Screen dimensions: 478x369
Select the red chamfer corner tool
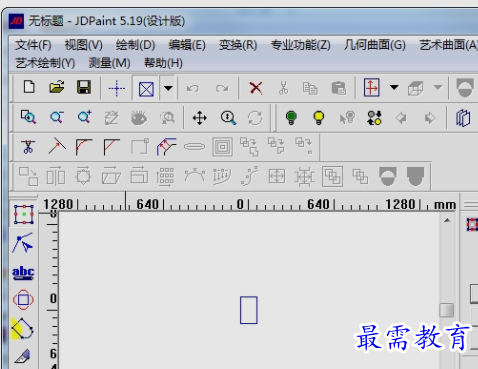(x=111, y=147)
